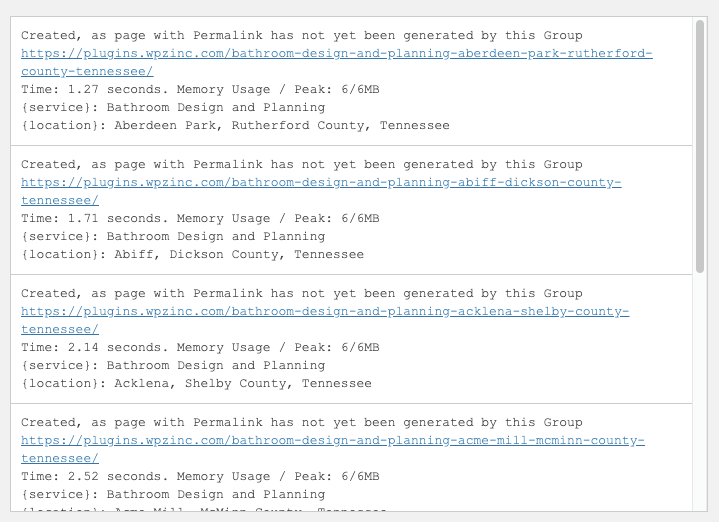Click the service line in the Acklena entry

(173, 366)
